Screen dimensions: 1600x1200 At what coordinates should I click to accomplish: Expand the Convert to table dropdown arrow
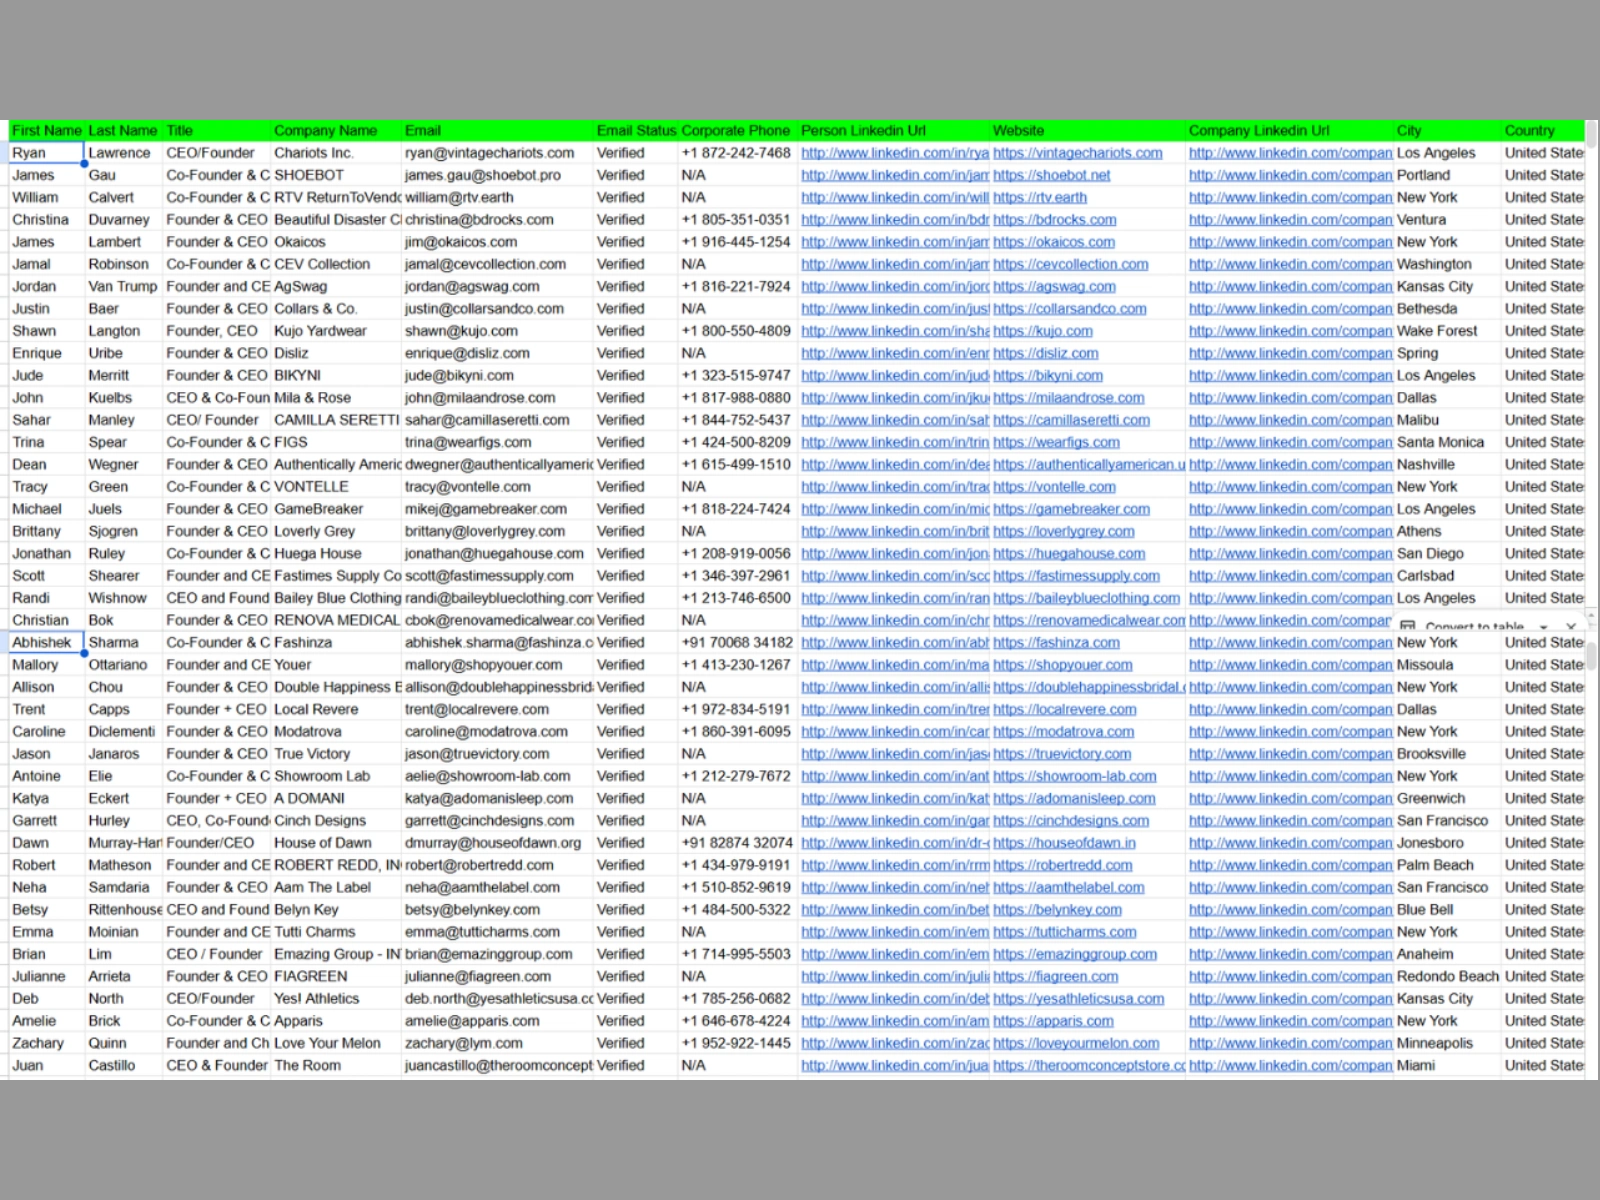pos(1544,627)
